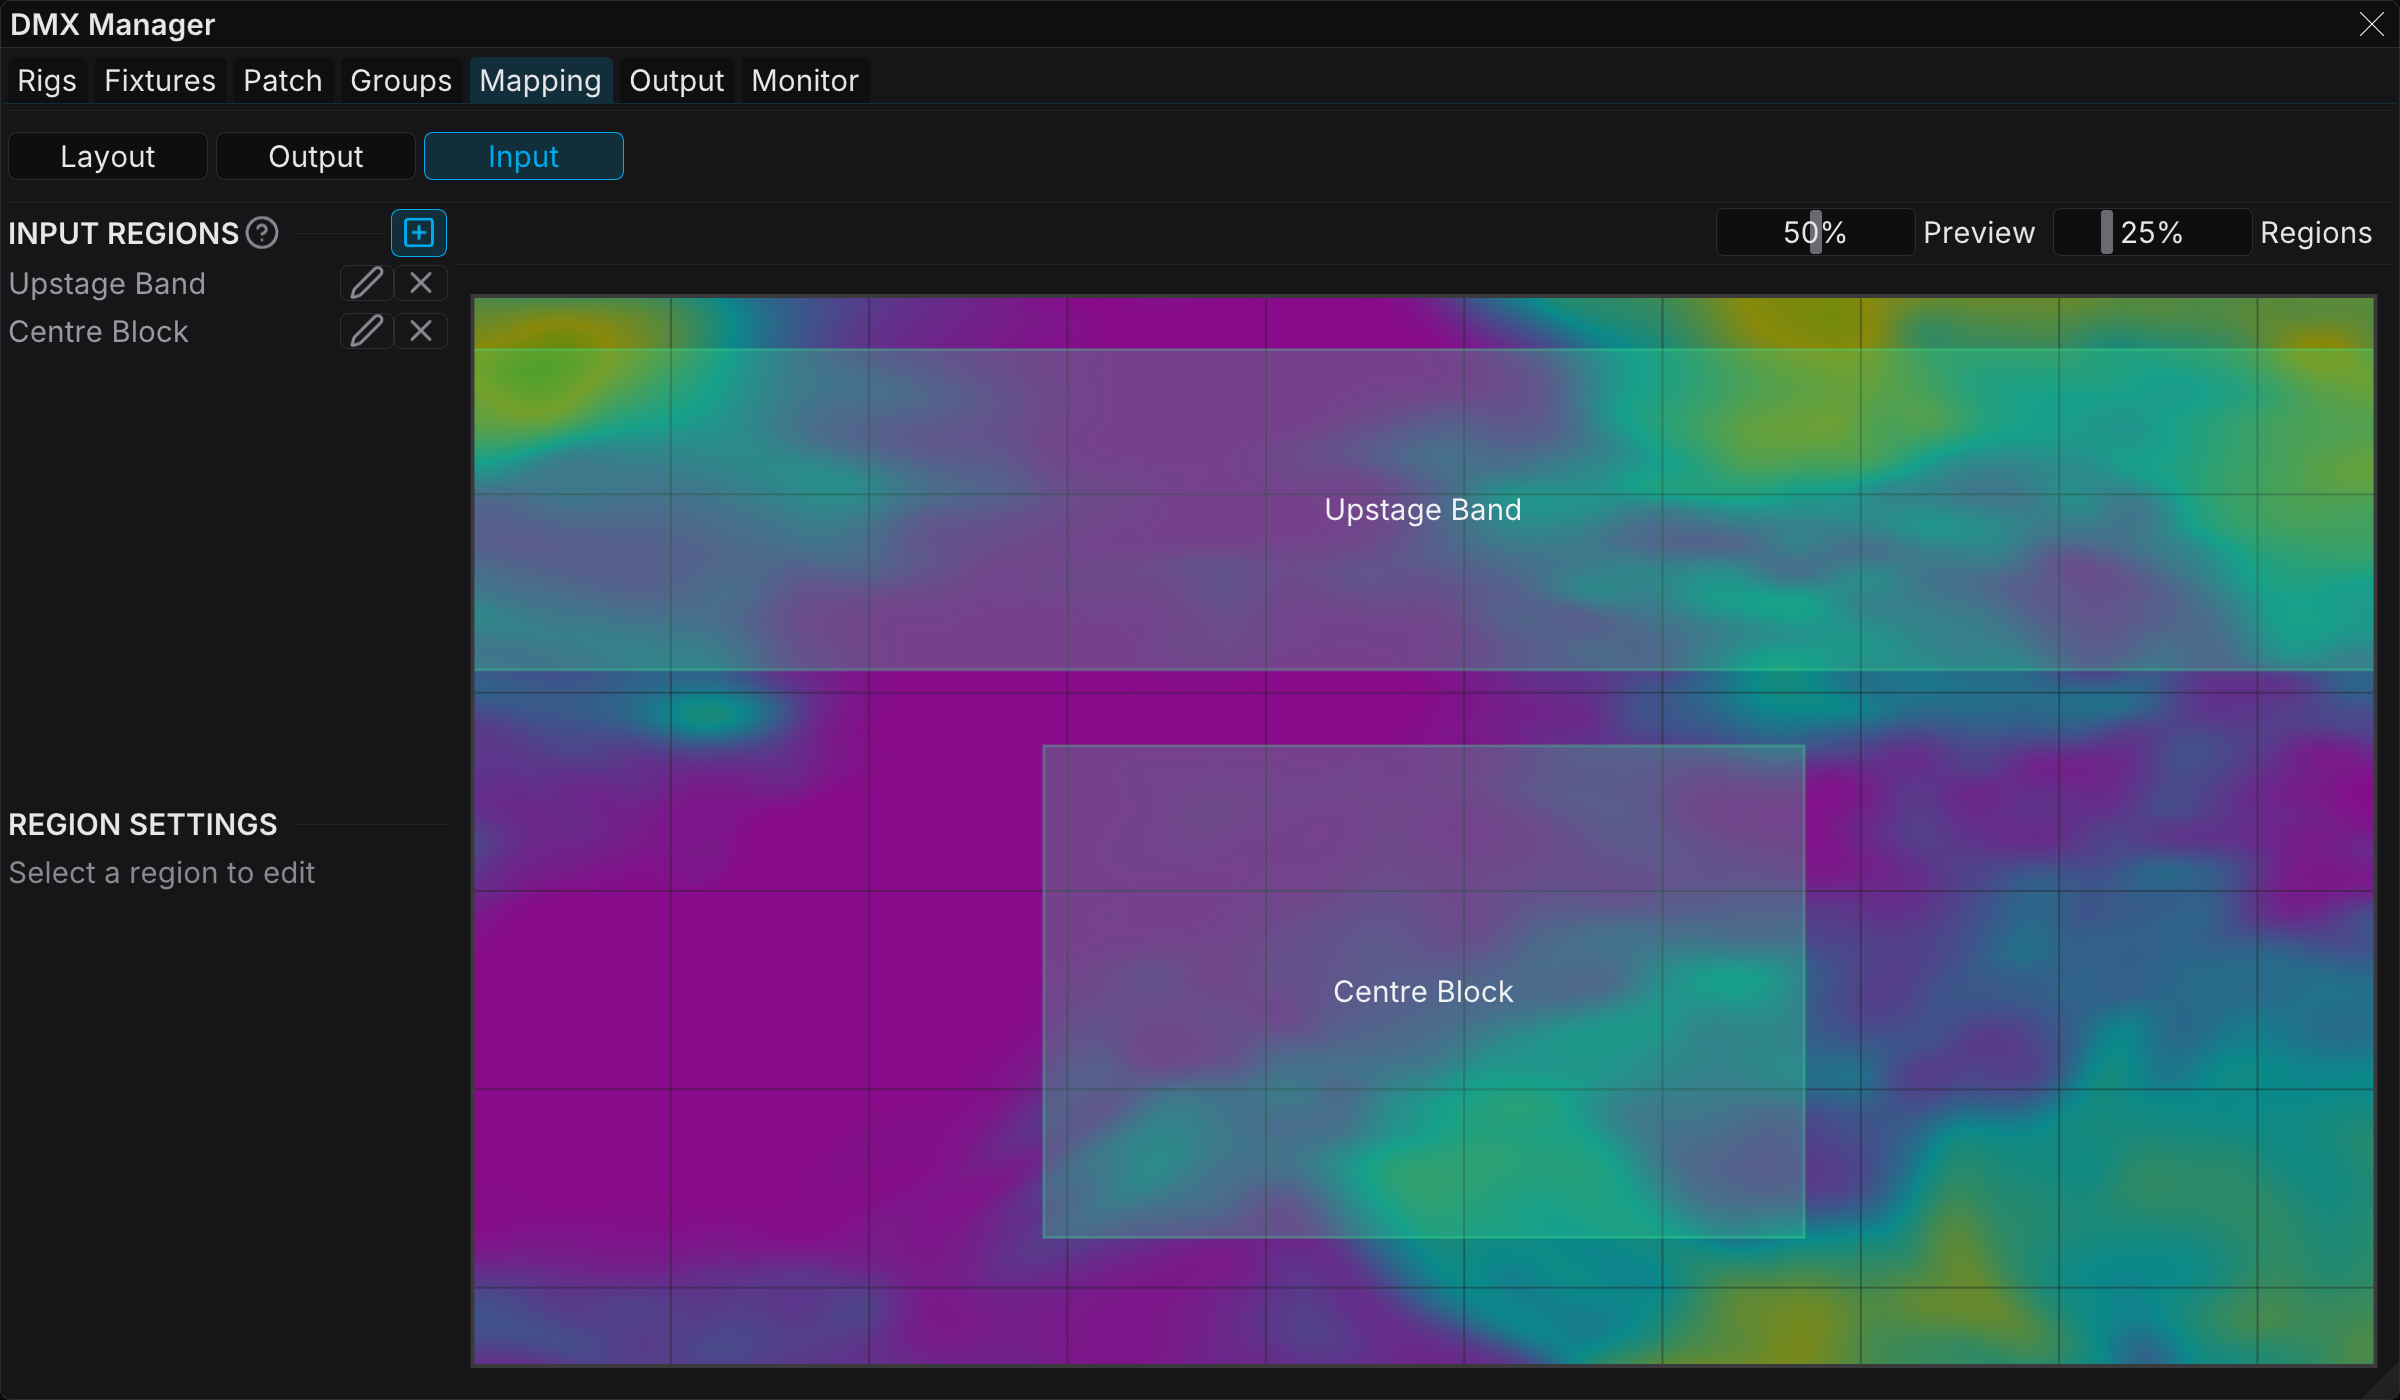
Task: Select Upstage Band in the regions list
Action: tap(107, 283)
